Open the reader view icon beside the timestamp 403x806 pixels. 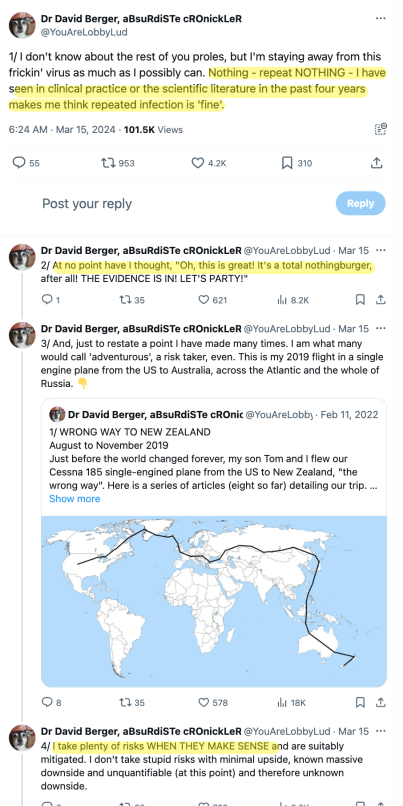(x=380, y=129)
